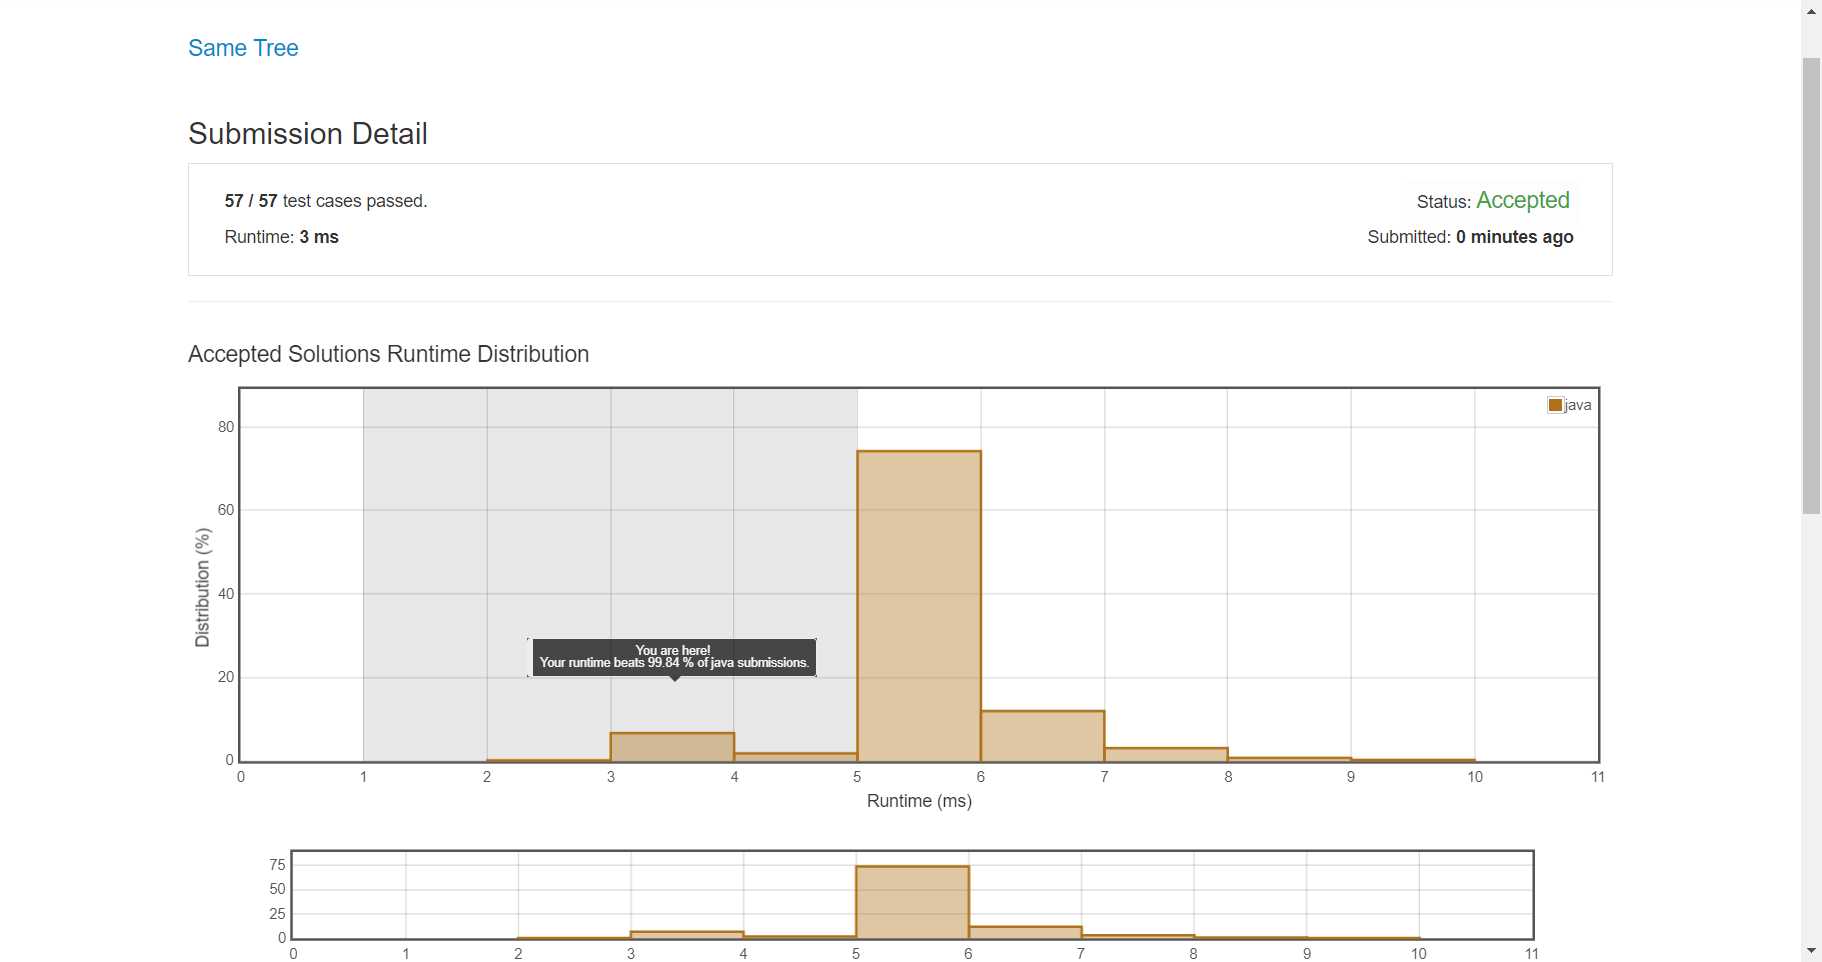This screenshot has height=962, width=1822.
Task: Click '57 / 57 test cases passed.' text
Action: tap(326, 201)
